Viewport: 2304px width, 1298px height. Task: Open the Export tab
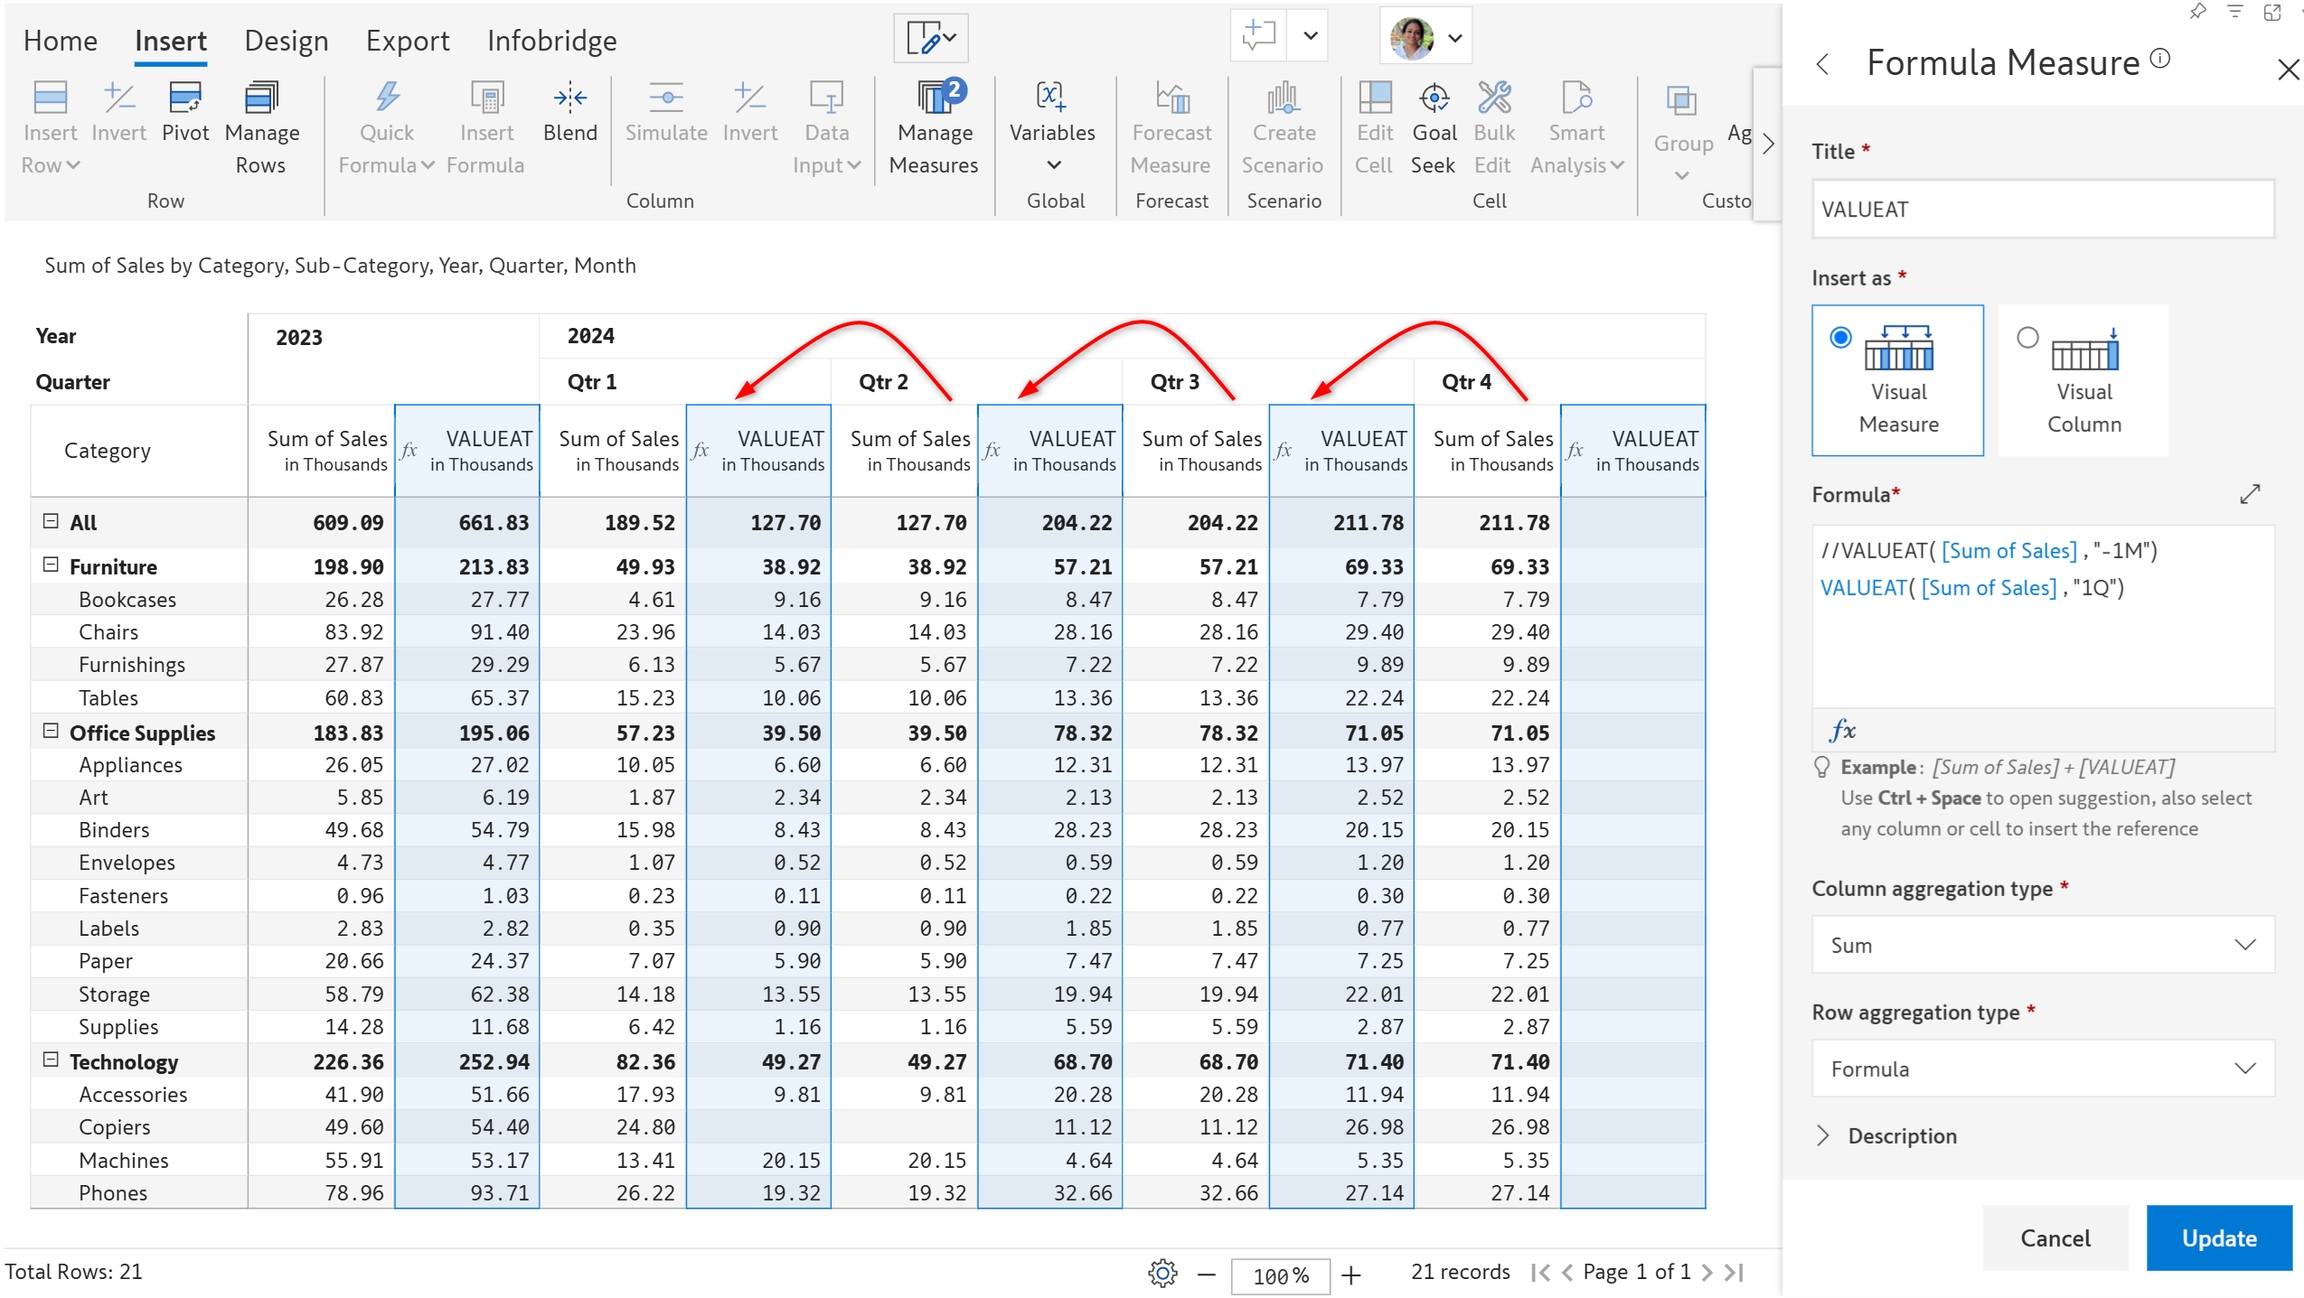coord(407,41)
